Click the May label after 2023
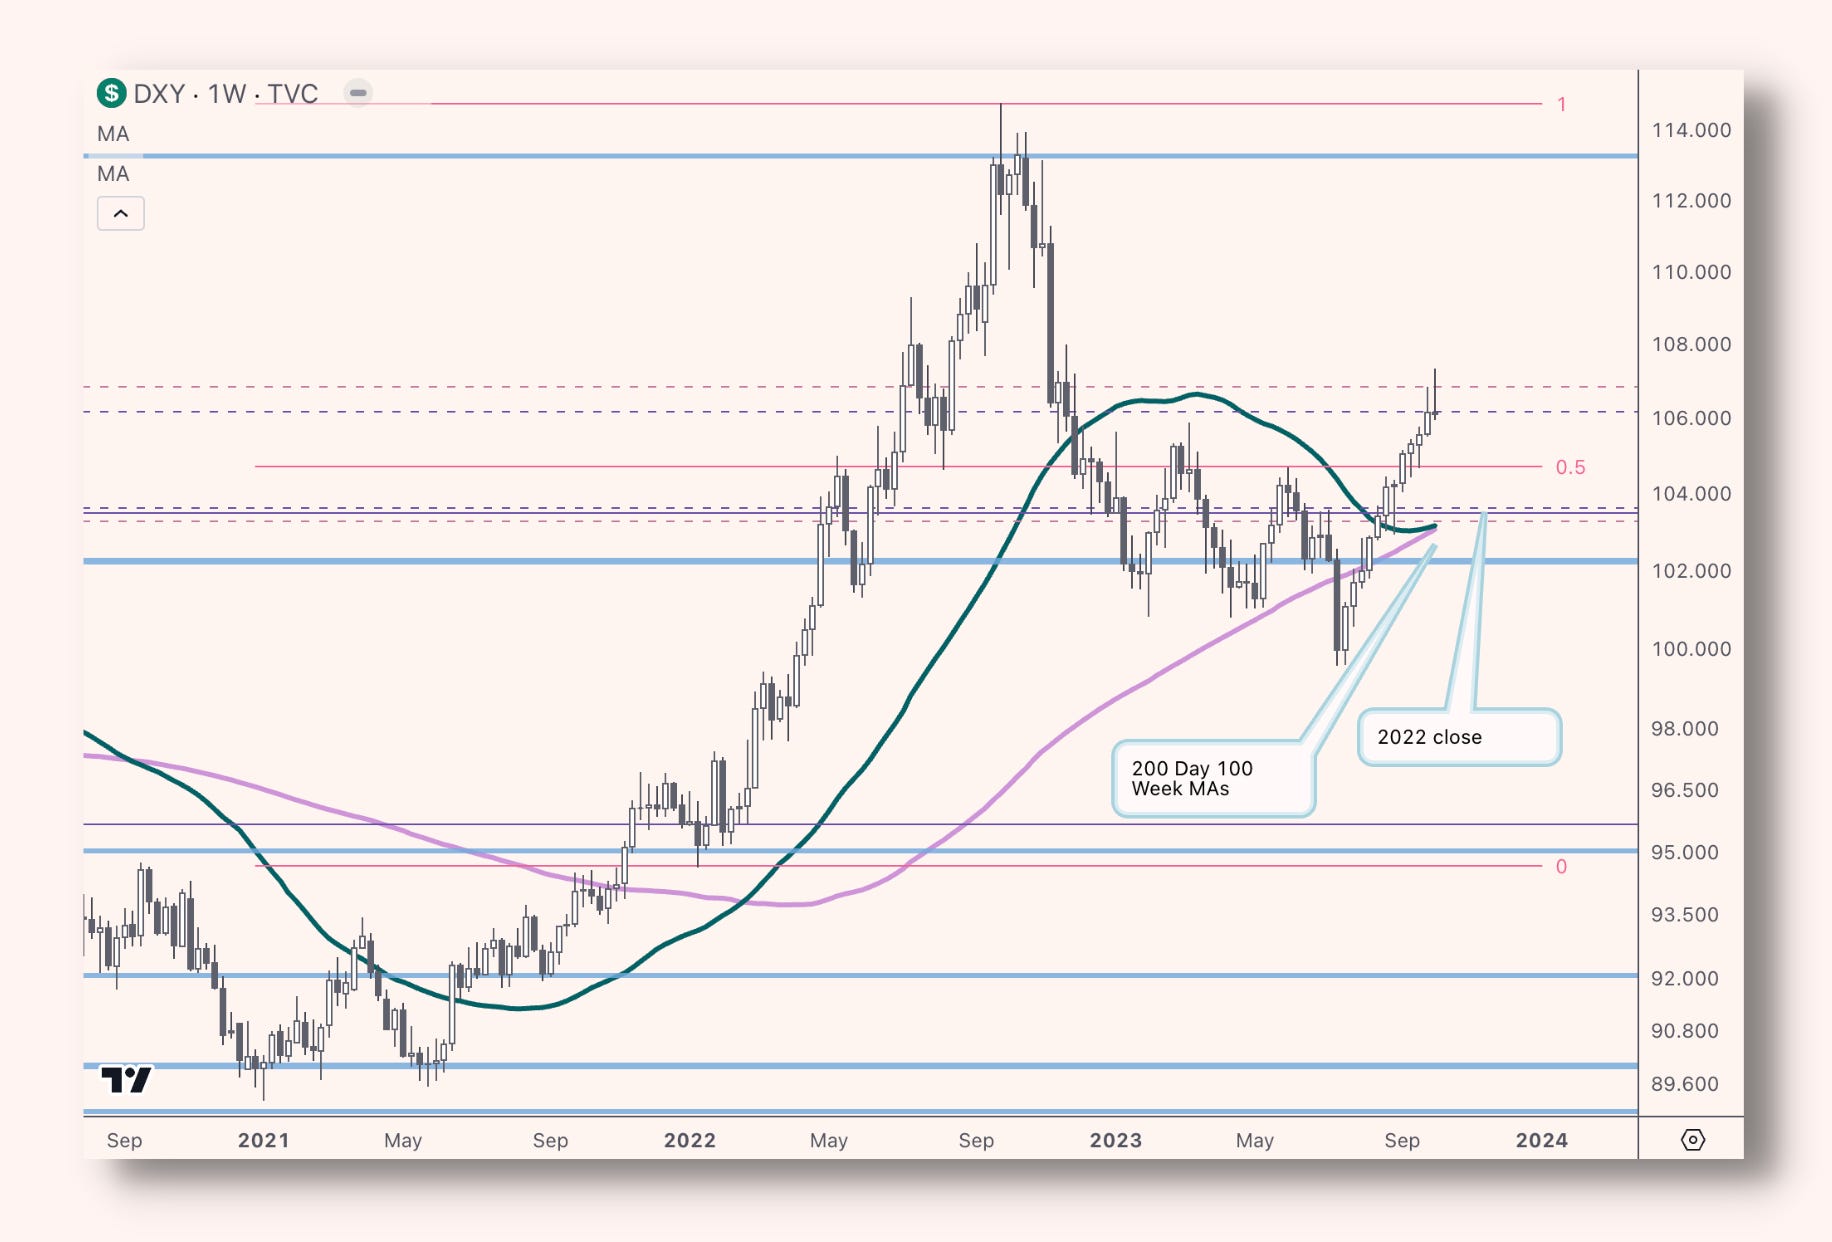The height and width of the screenshot is (1242, 1832). tap(1255, 1141)
